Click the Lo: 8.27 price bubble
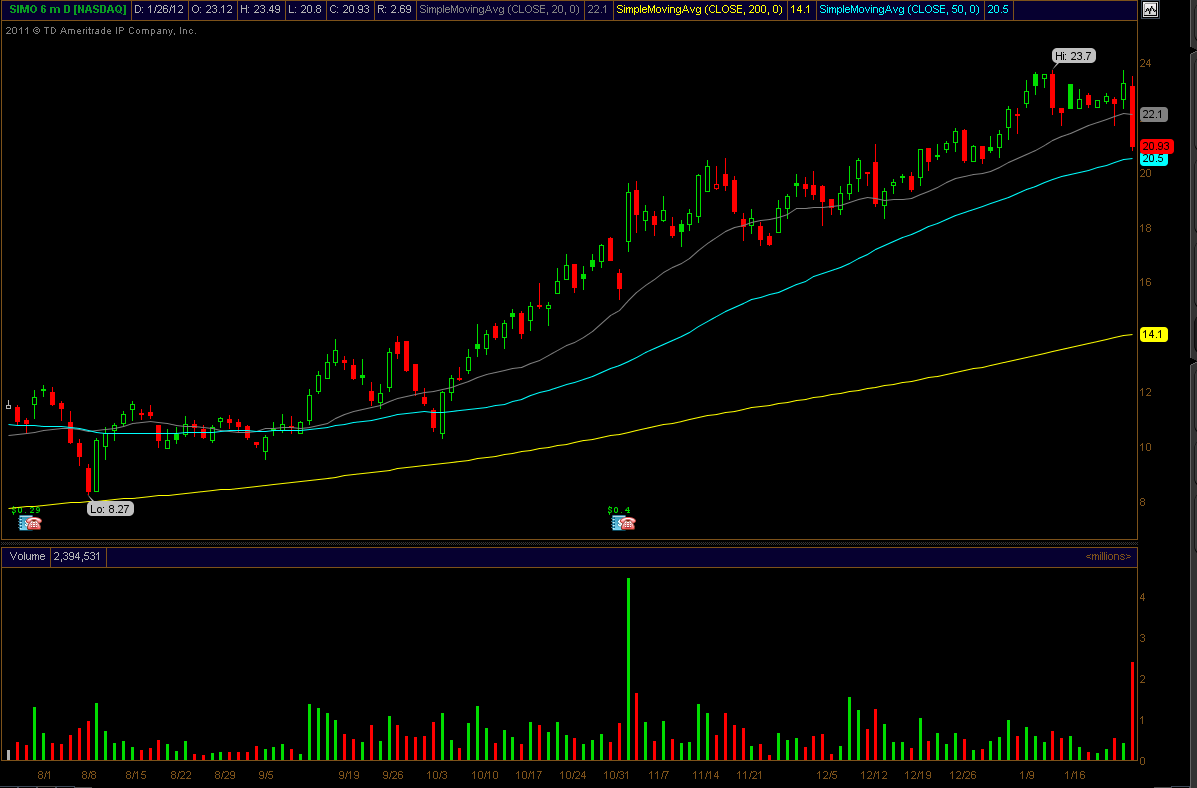 (x=111, y=509)
